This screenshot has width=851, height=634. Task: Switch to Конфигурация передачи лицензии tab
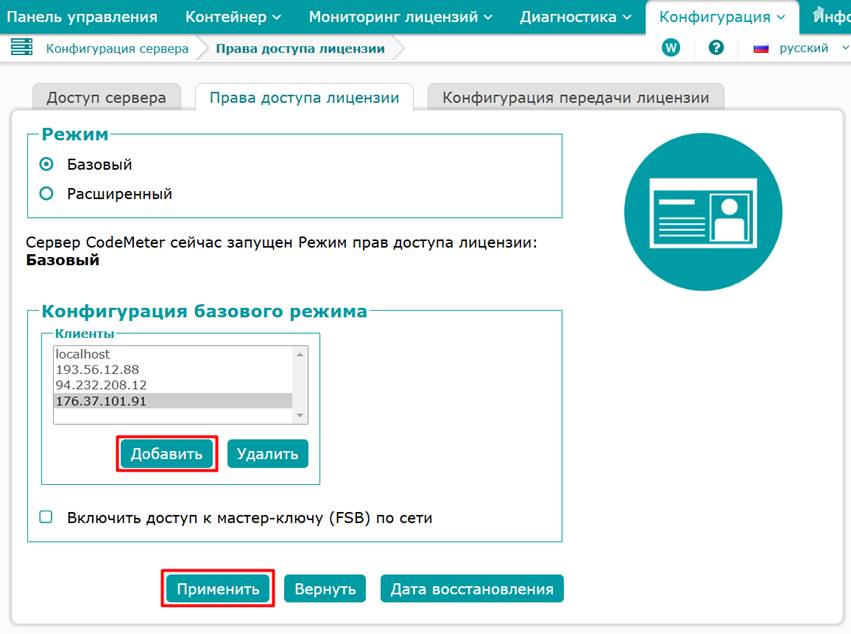click(x=575, y=97)
